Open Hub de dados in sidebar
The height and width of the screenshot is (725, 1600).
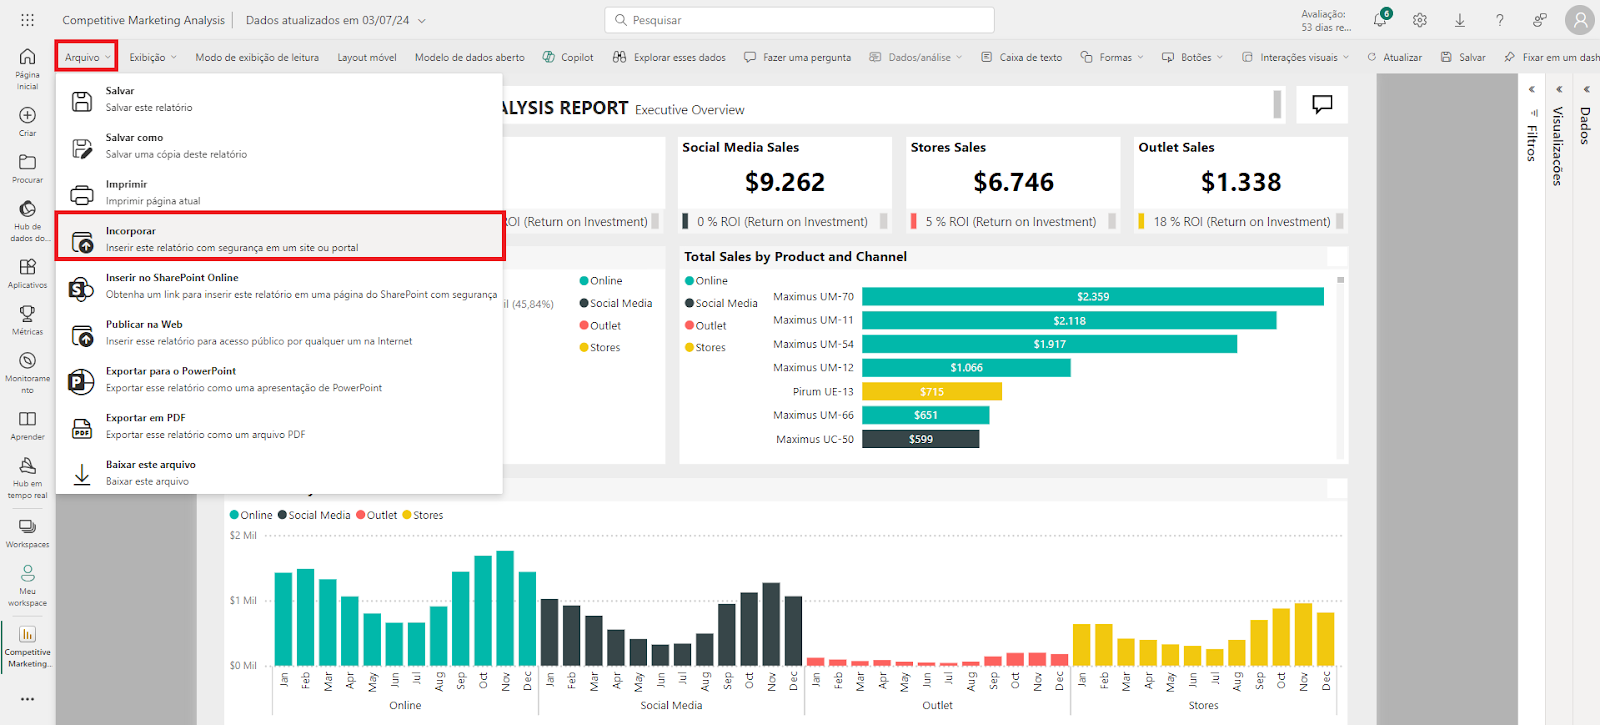27,221
